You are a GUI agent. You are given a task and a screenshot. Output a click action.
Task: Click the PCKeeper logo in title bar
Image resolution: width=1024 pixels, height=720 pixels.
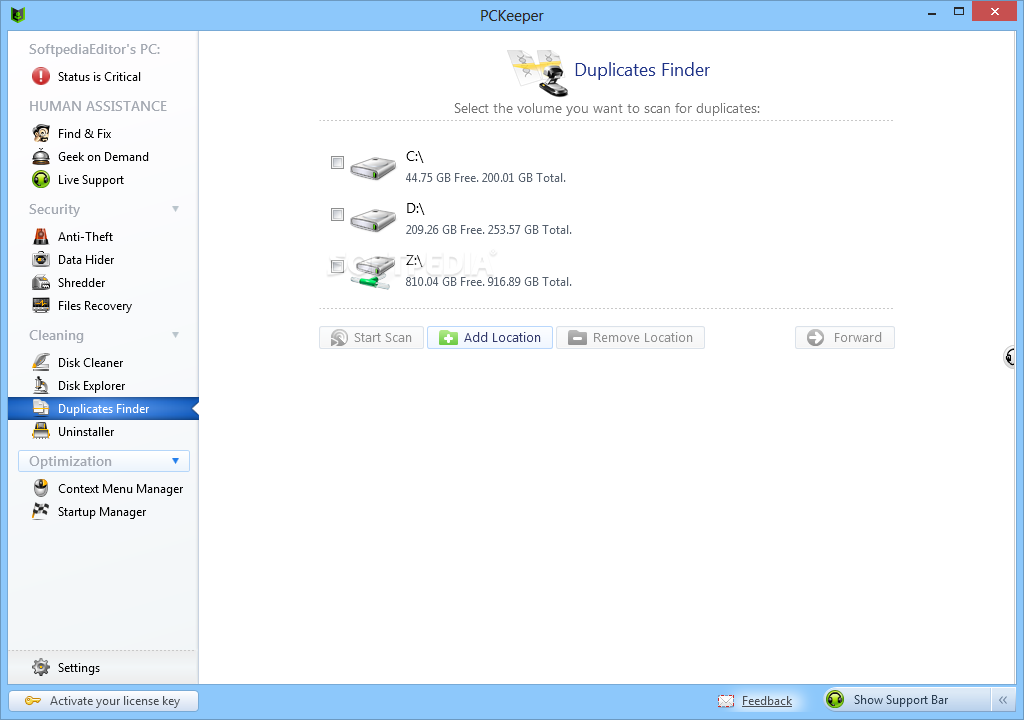18,14
